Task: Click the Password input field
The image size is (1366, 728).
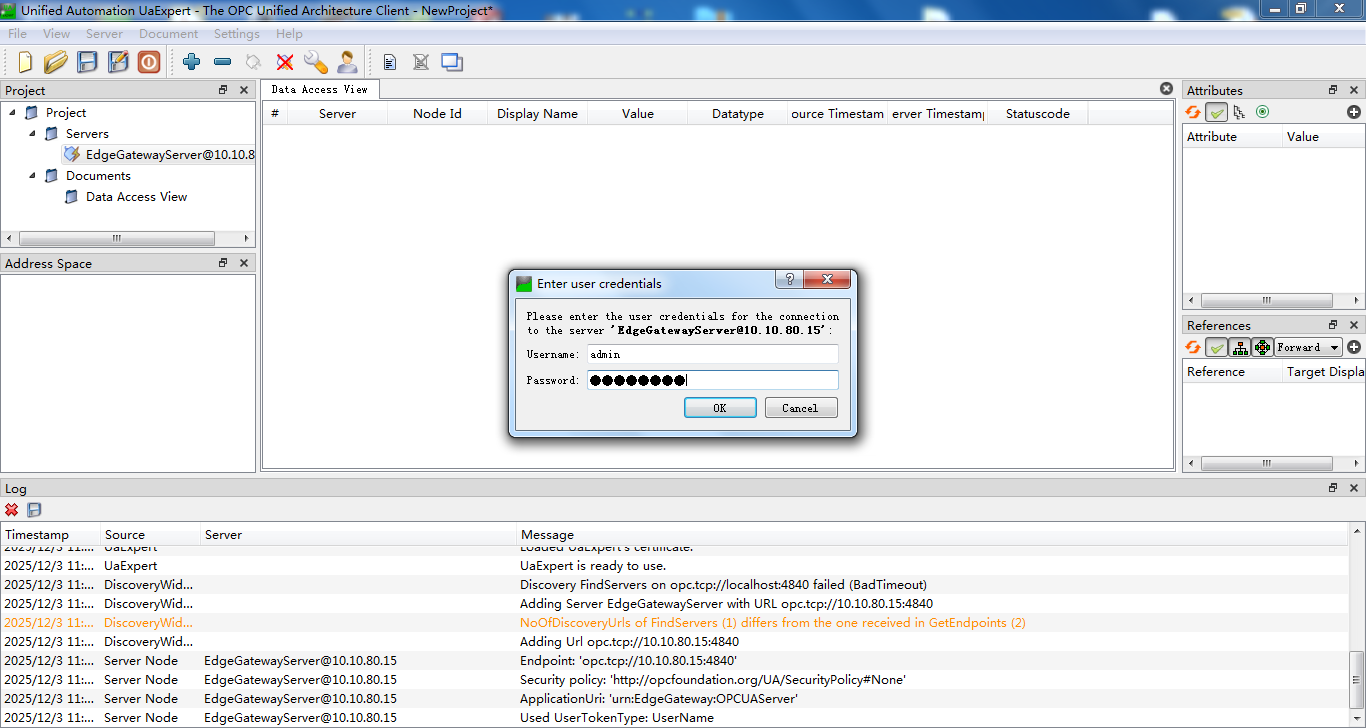Action: click(x=712, y=380)
